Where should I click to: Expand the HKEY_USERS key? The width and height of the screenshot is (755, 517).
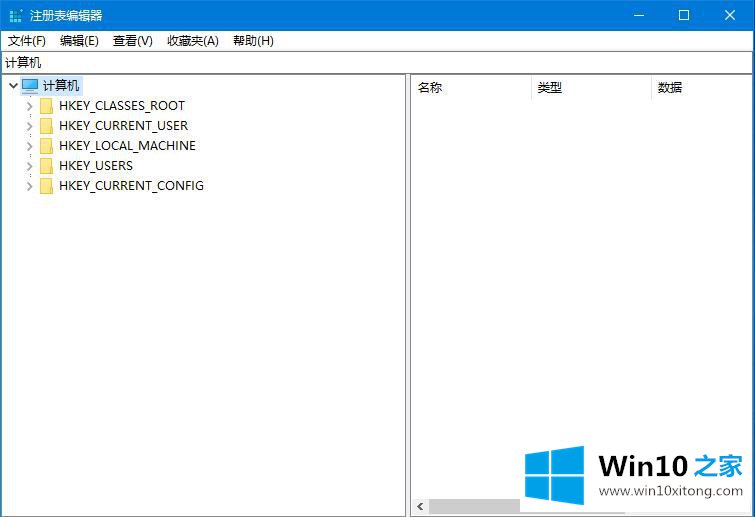pos(29,166)
